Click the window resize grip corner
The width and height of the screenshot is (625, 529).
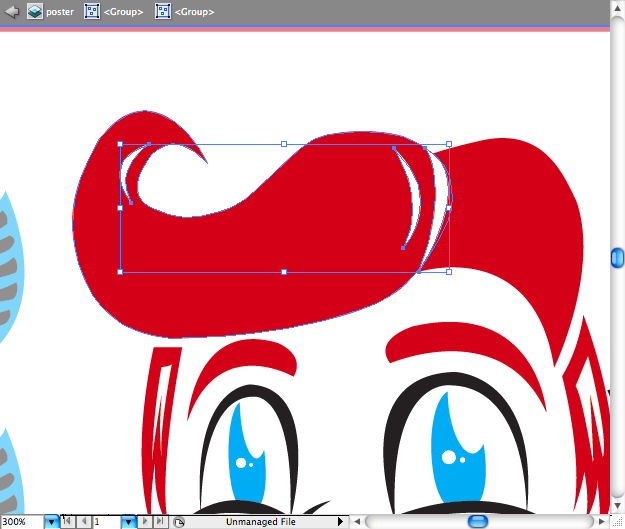pos(617,521)
